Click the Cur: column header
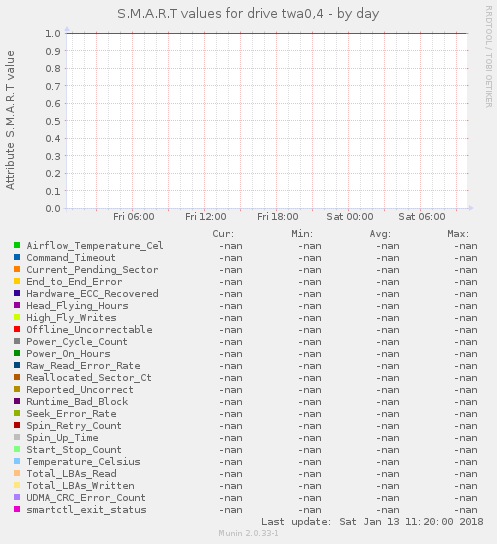 coord(223,233)
